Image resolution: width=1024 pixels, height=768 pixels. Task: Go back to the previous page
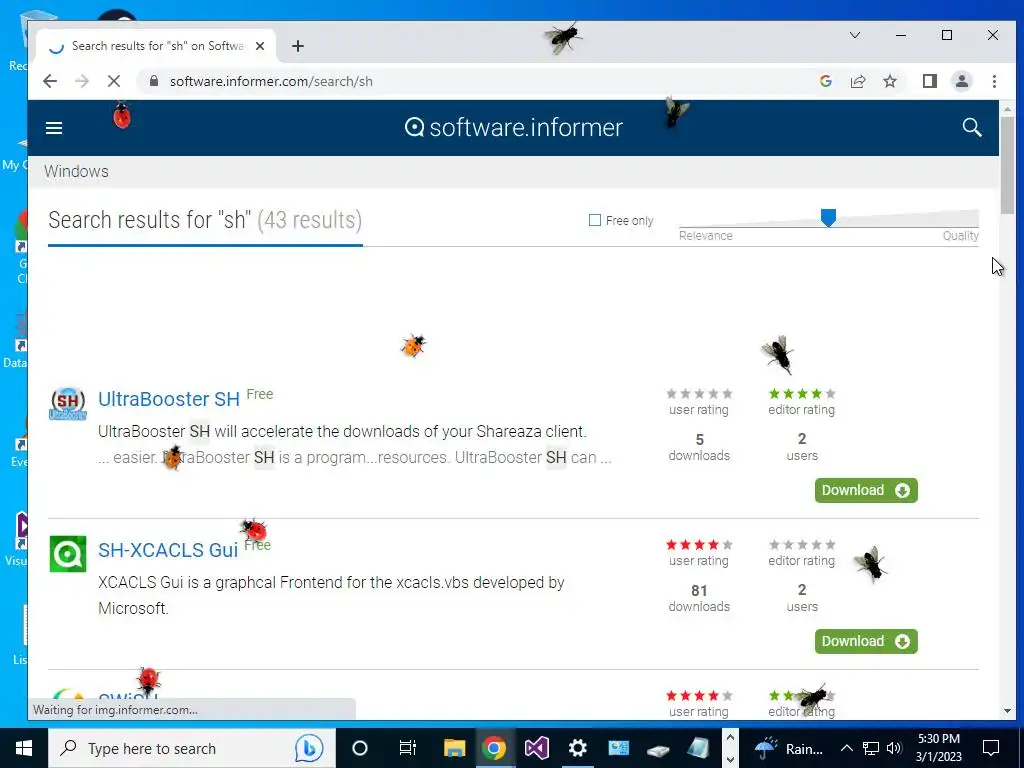click(x=50, y=81)
